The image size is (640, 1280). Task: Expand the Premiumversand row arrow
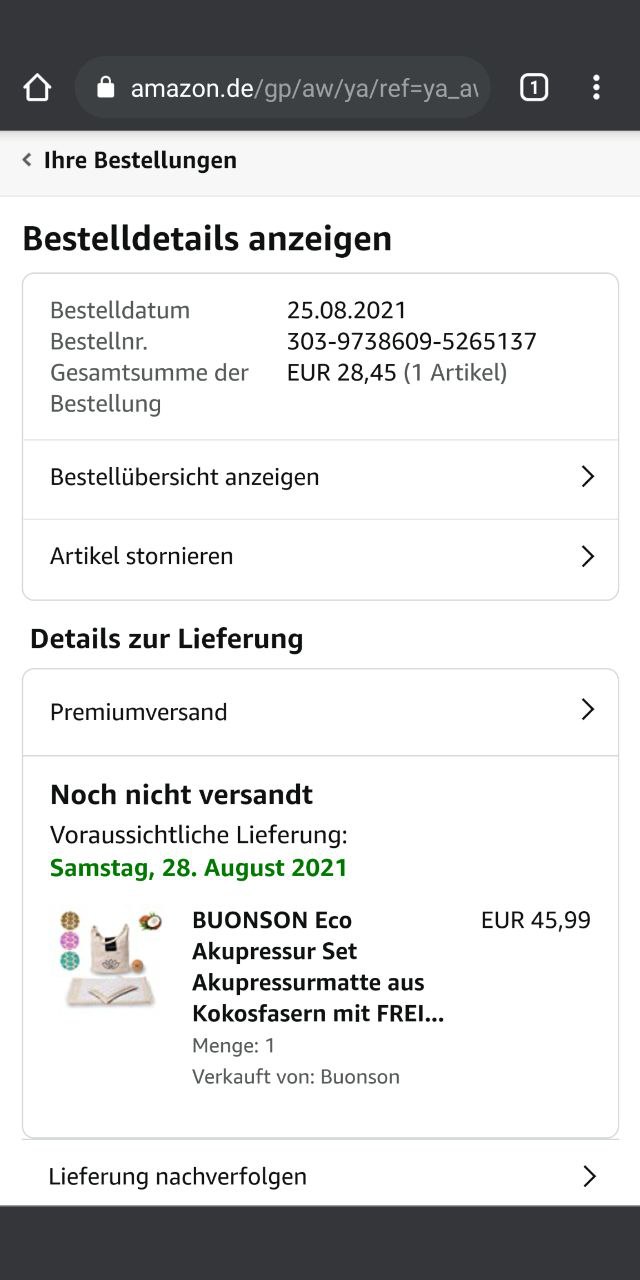(588, 710)
